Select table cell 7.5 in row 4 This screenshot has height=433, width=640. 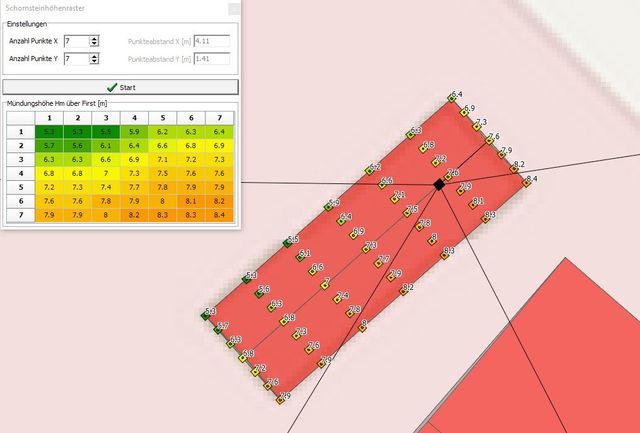[x=162, y=173]
